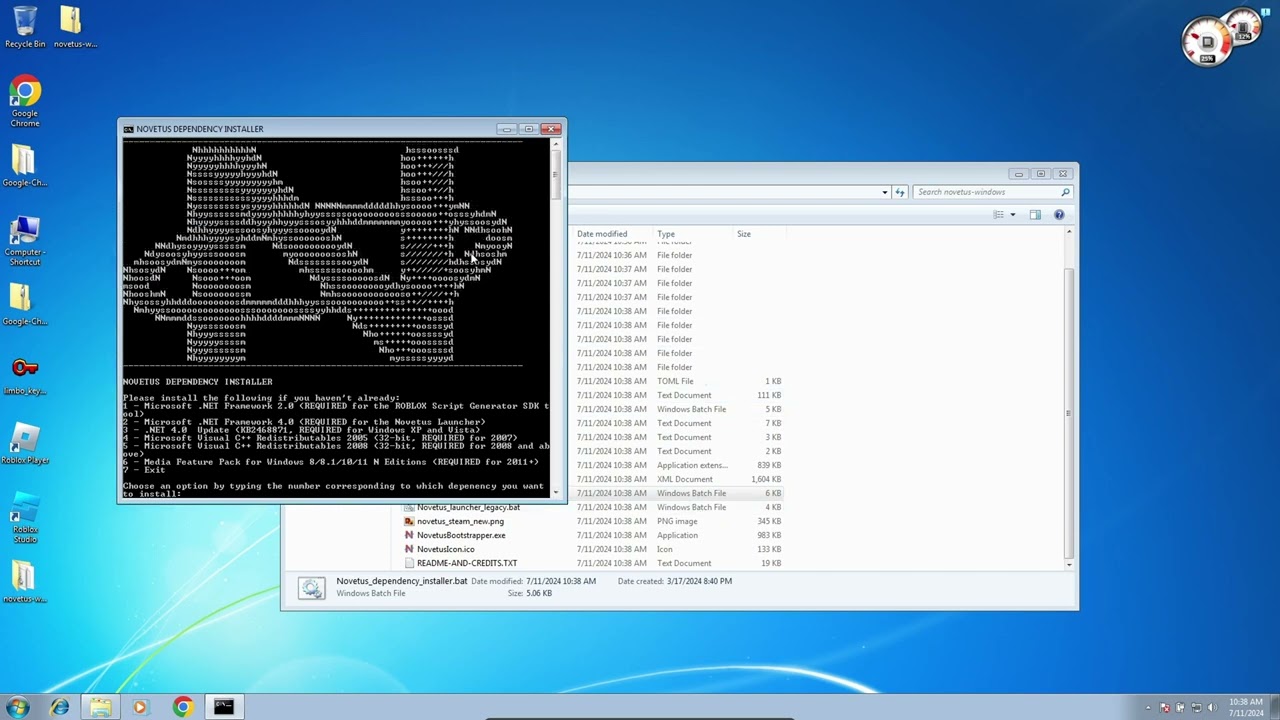The width and height of the screenshot is (1280, 720).
Task: Select the Computer Shortcut desktop icon
Action: [x=25, y=240]
